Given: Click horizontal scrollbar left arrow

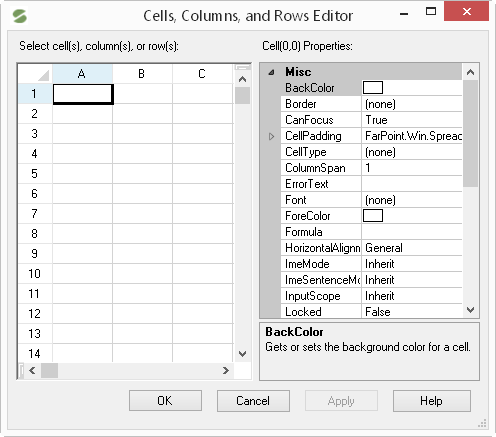Looking at the screenshot, I should (x=32, y=370).
